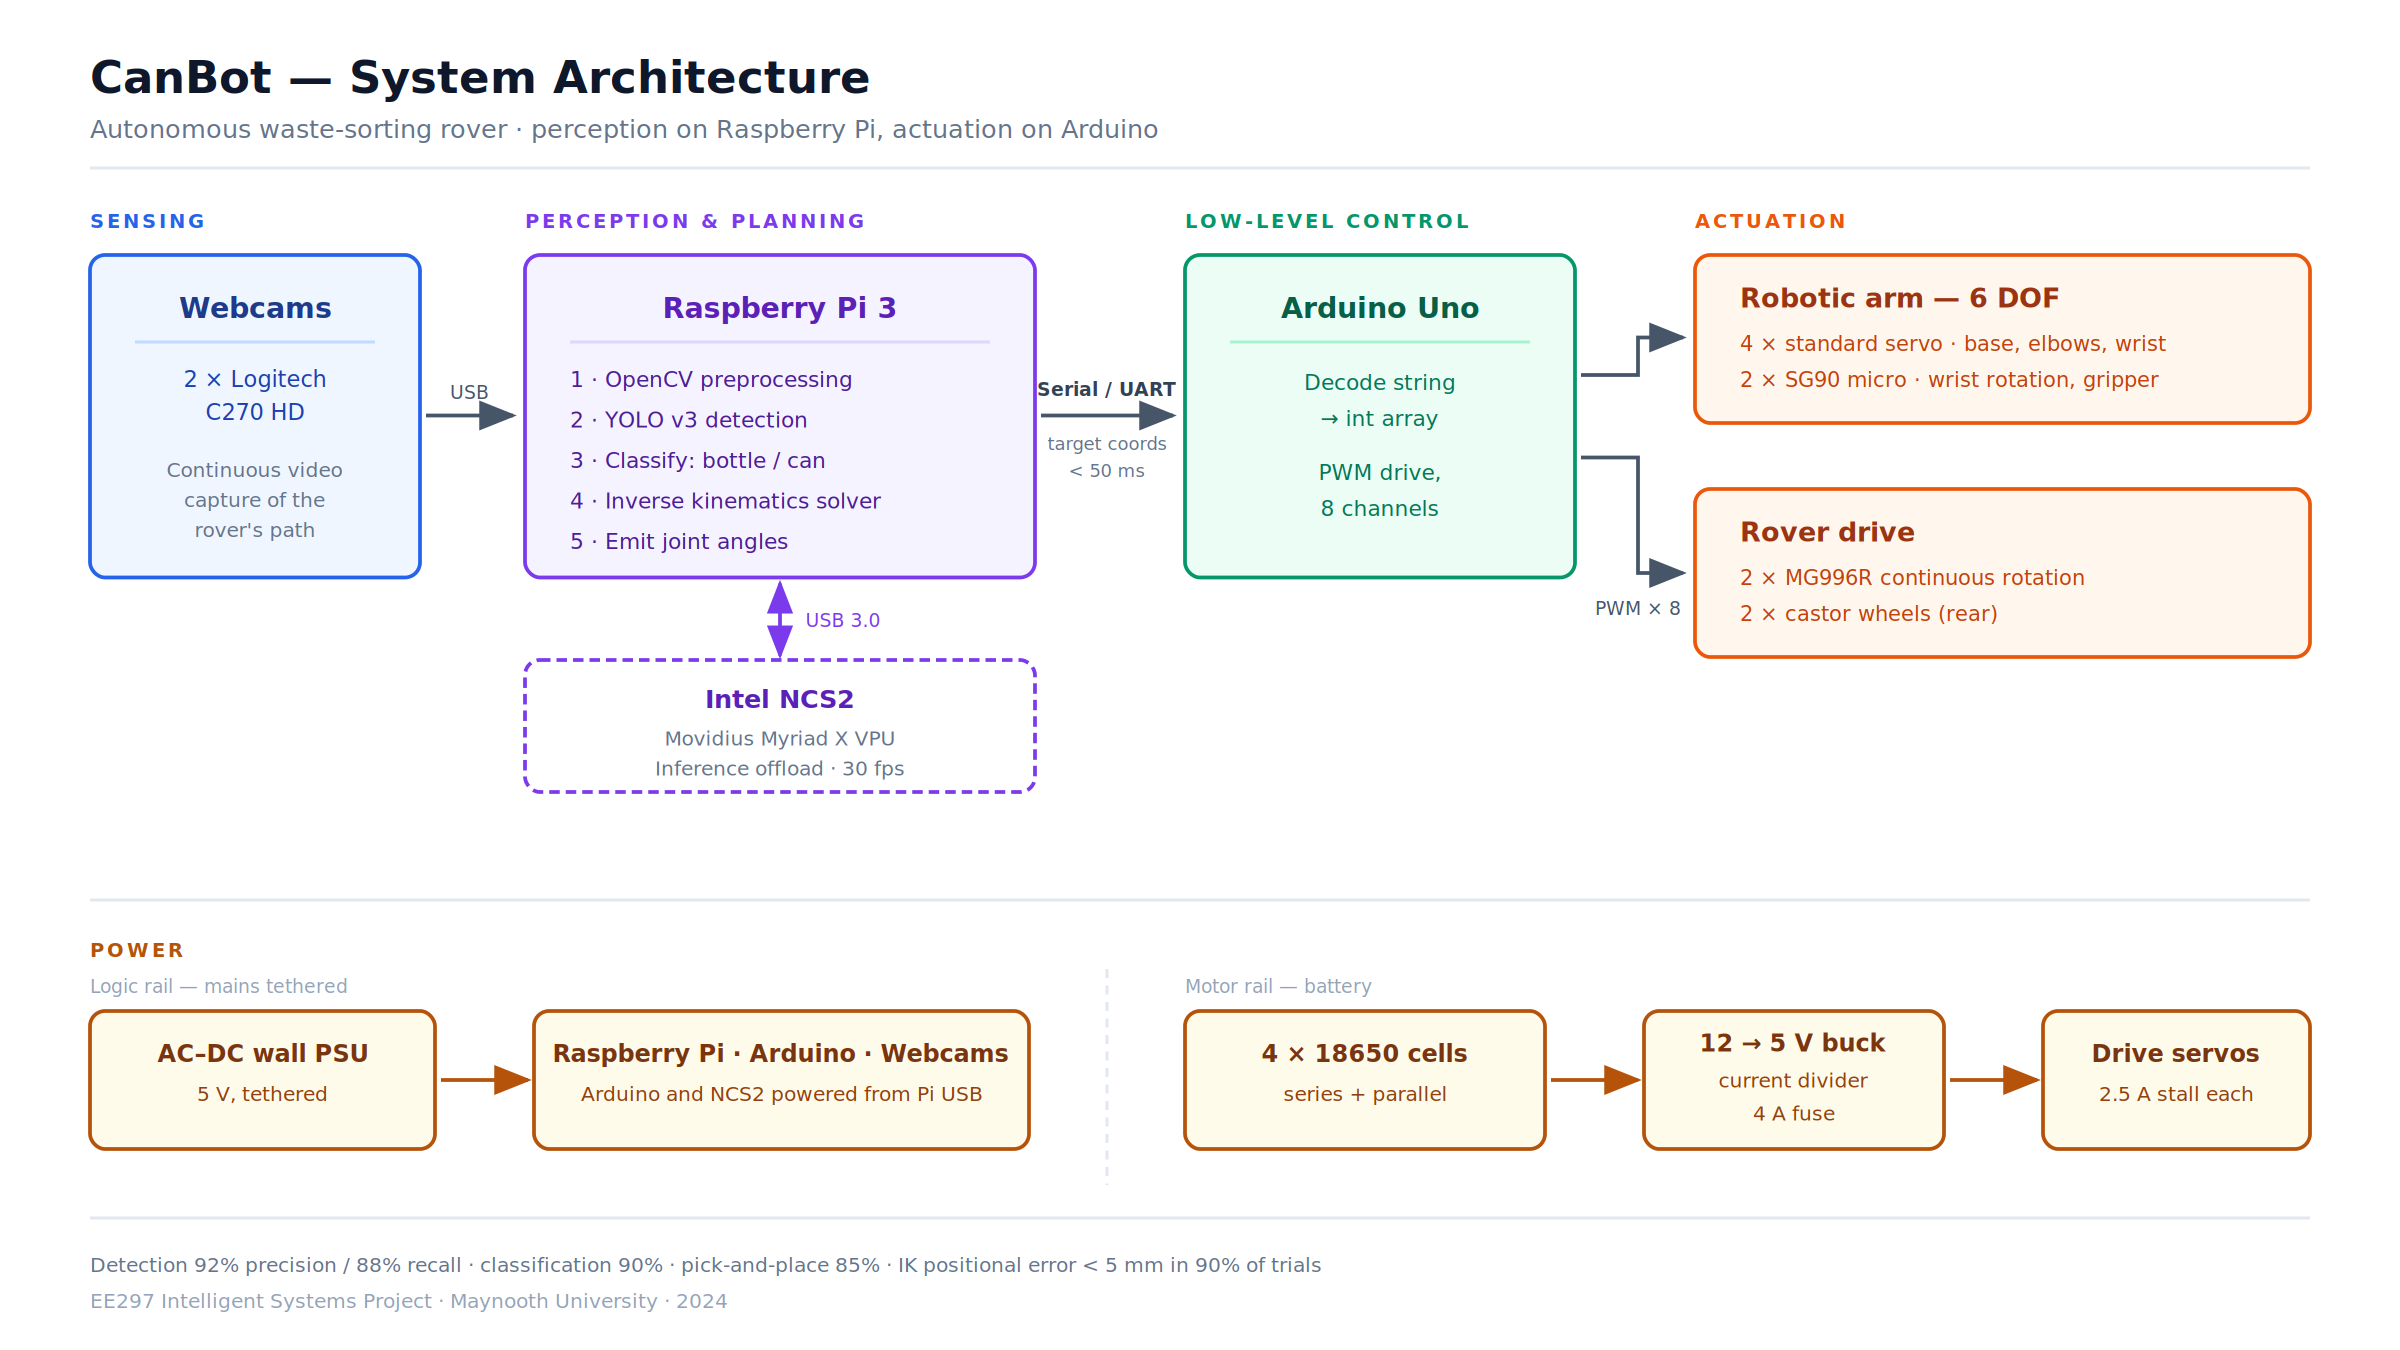Select the '12 → 5 V buck' box
Viewport: 2400px width, 1350px height.
pyautogui.click(x=1794, y=1080)
